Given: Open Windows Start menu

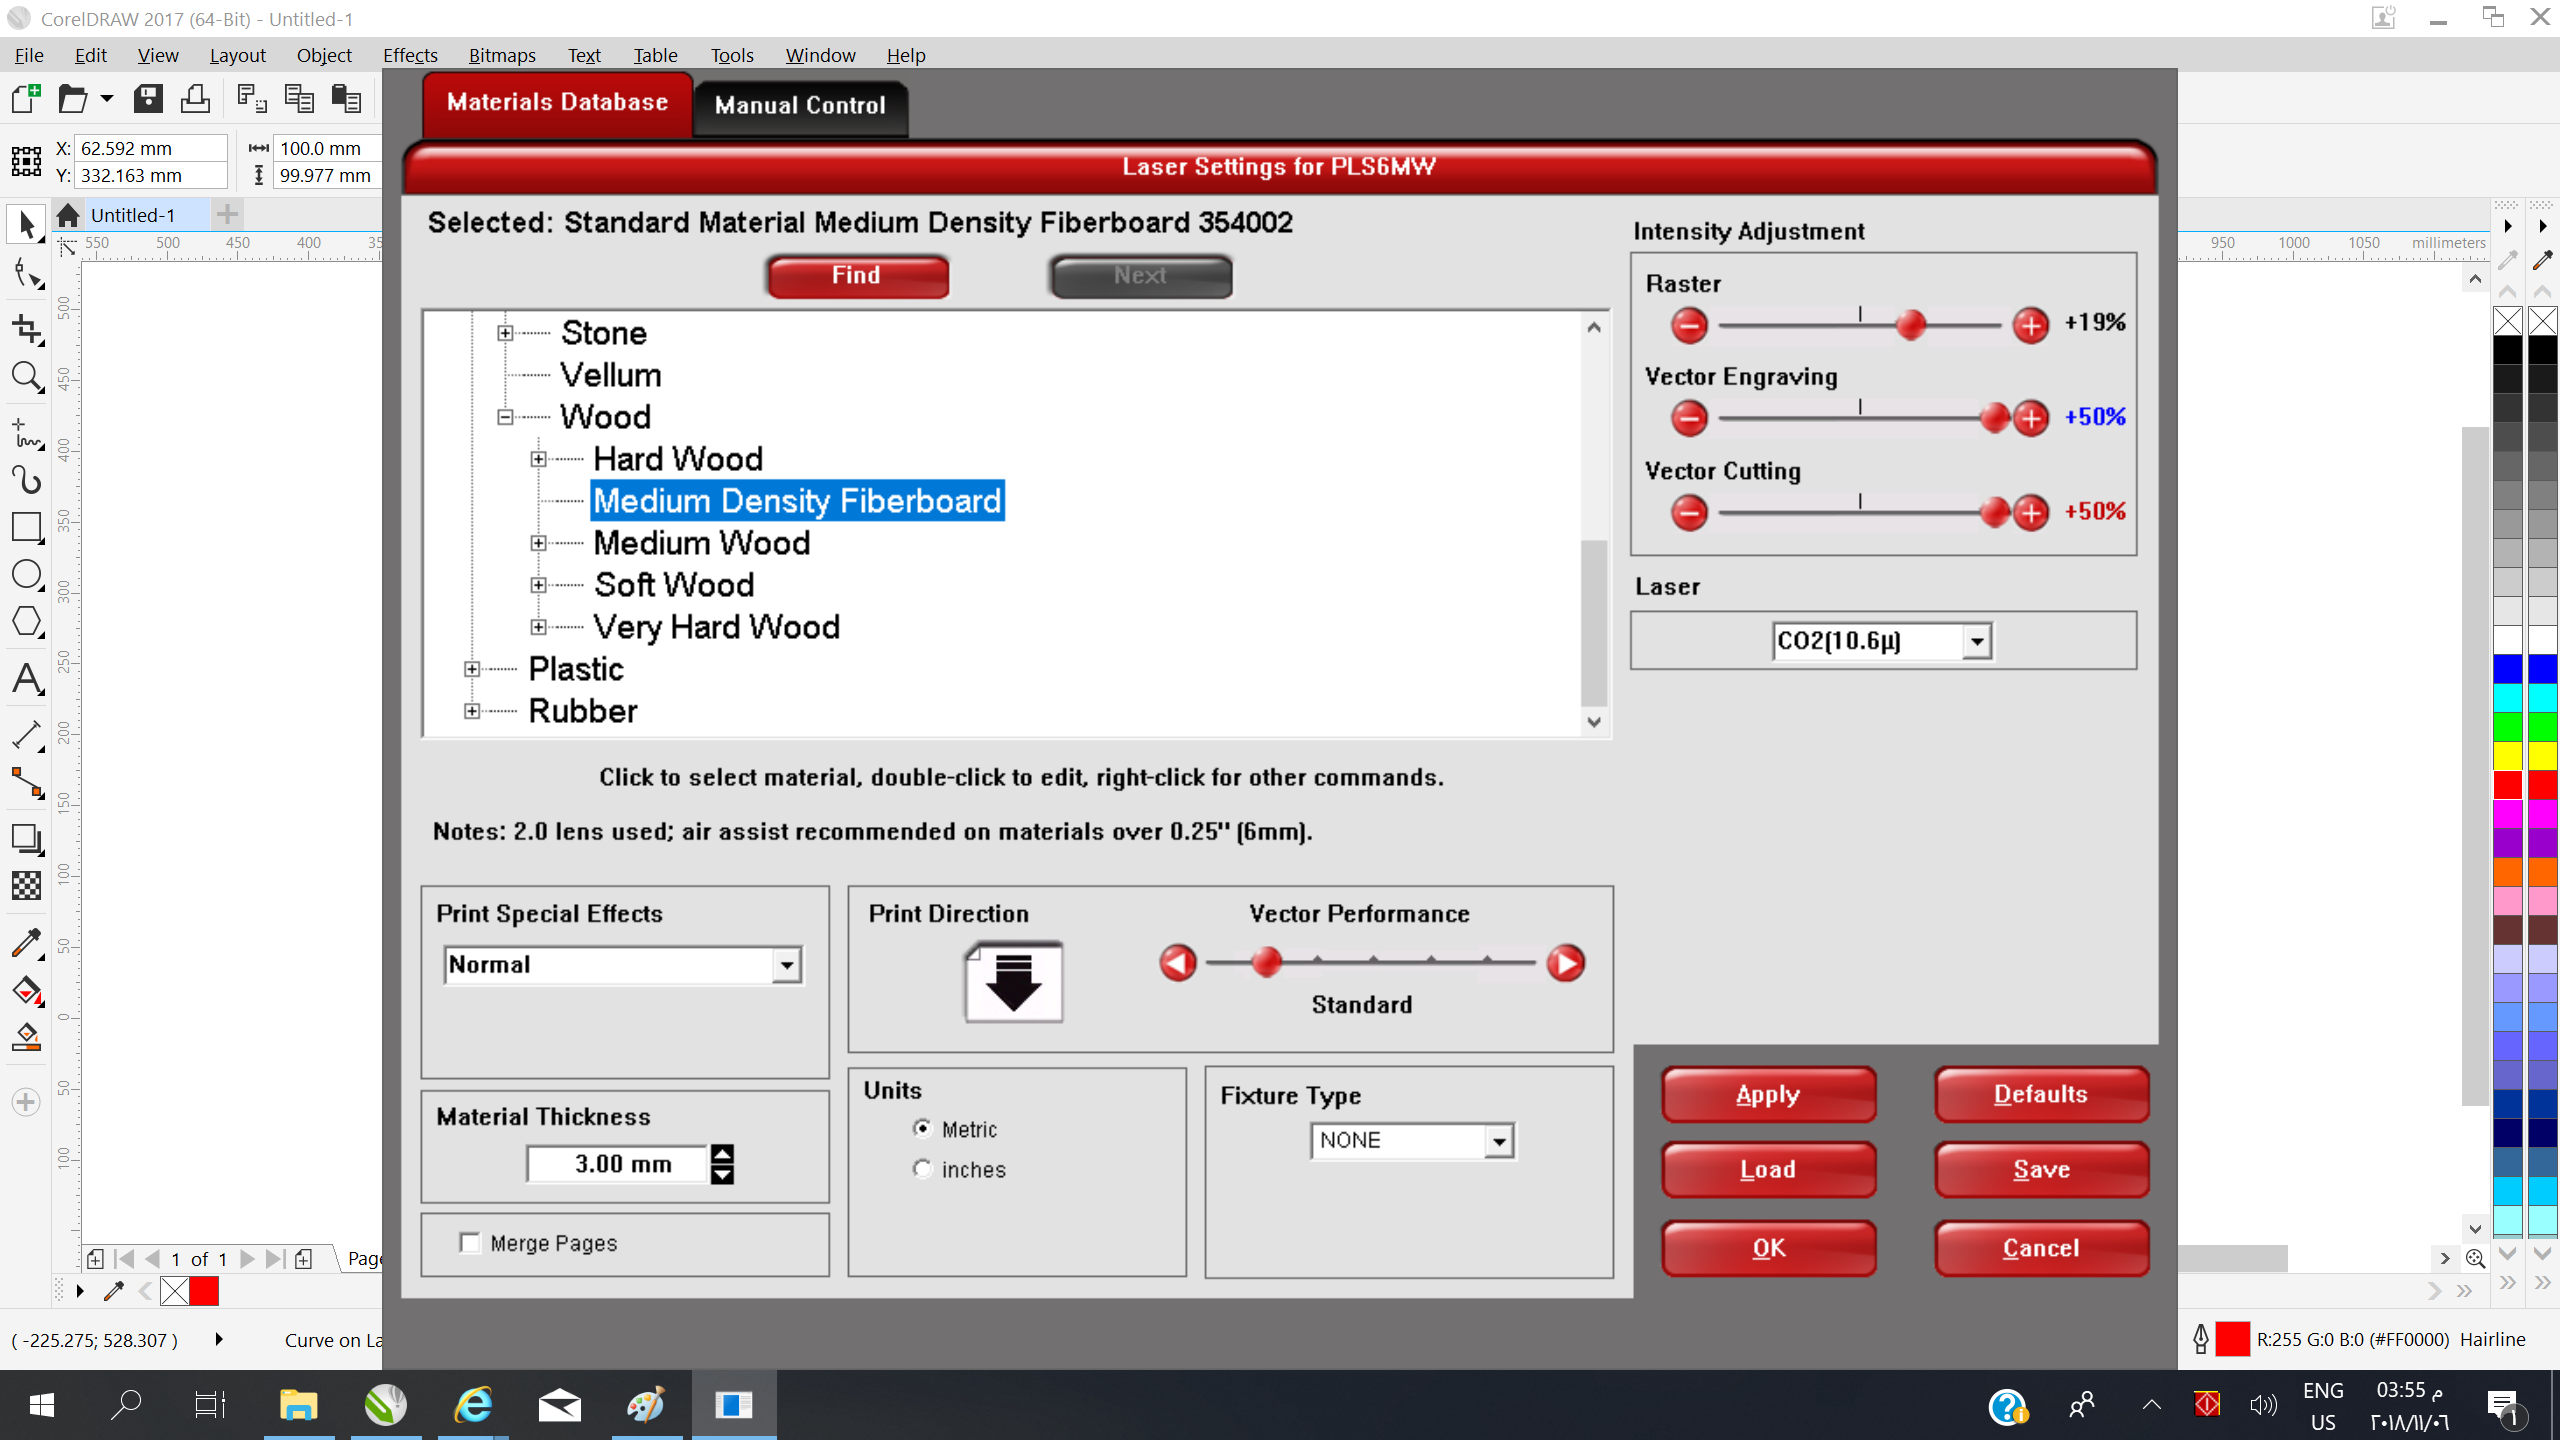Looking at the screenshot, I should point(42,1405).
